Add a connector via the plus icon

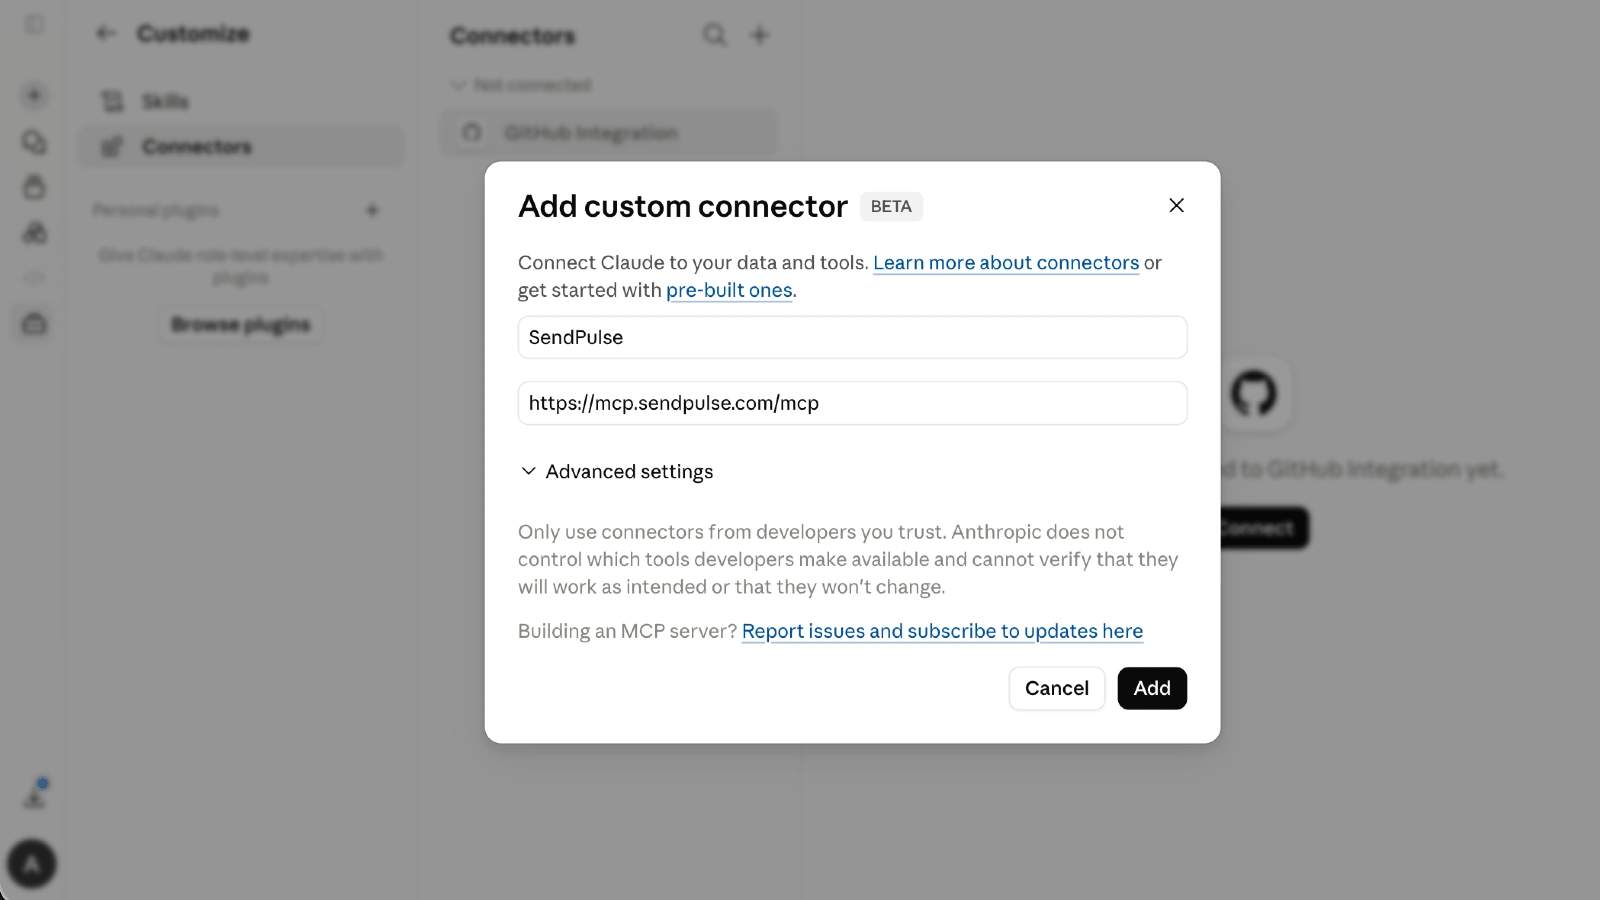(760, 35)
